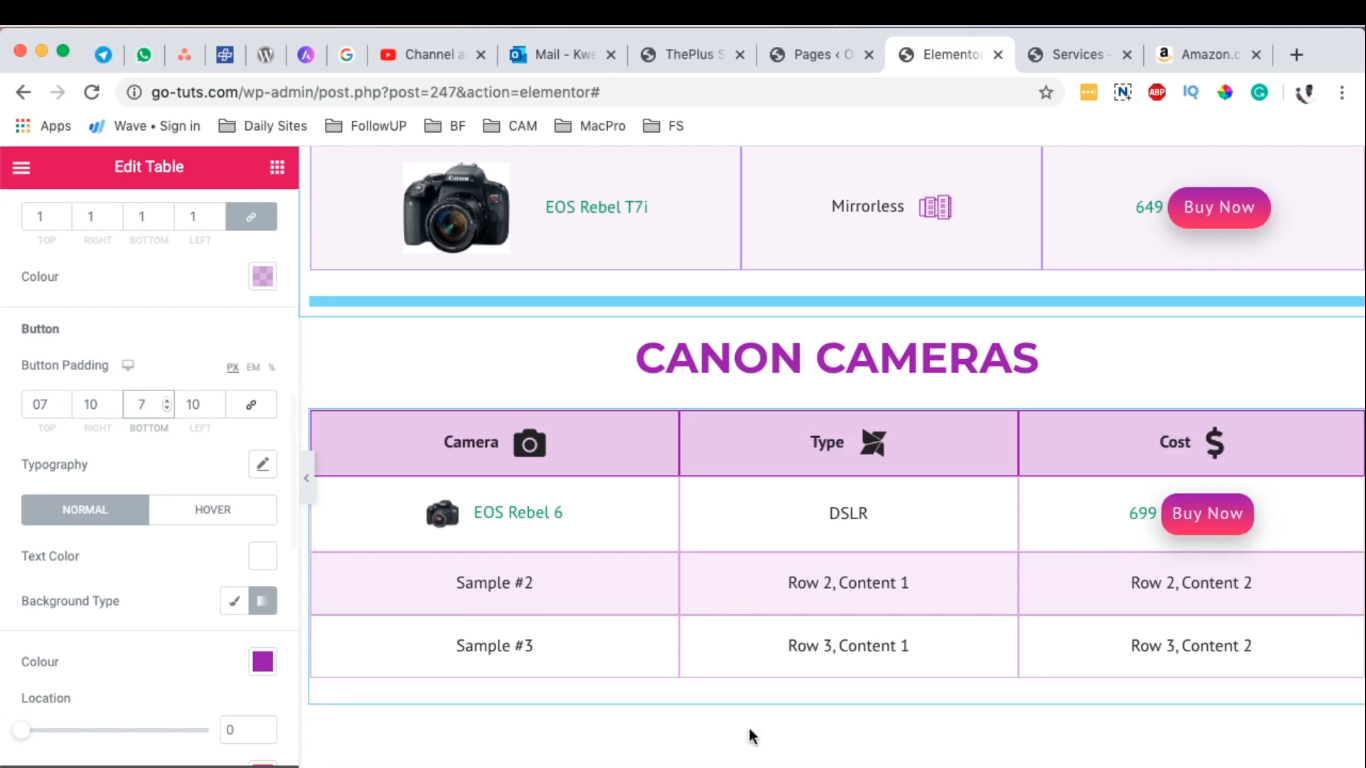Screen dimensions: 1366x768
Task: Open the Apps bookmarks shortcut
Action: (x=43, y=126)
